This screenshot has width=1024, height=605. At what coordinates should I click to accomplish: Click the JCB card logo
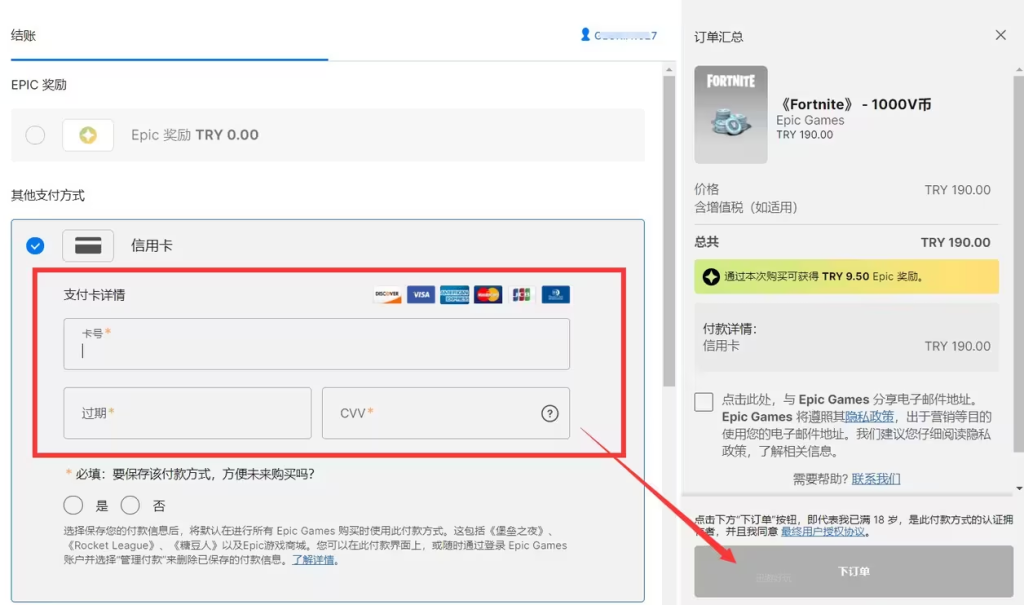[522, 295]
